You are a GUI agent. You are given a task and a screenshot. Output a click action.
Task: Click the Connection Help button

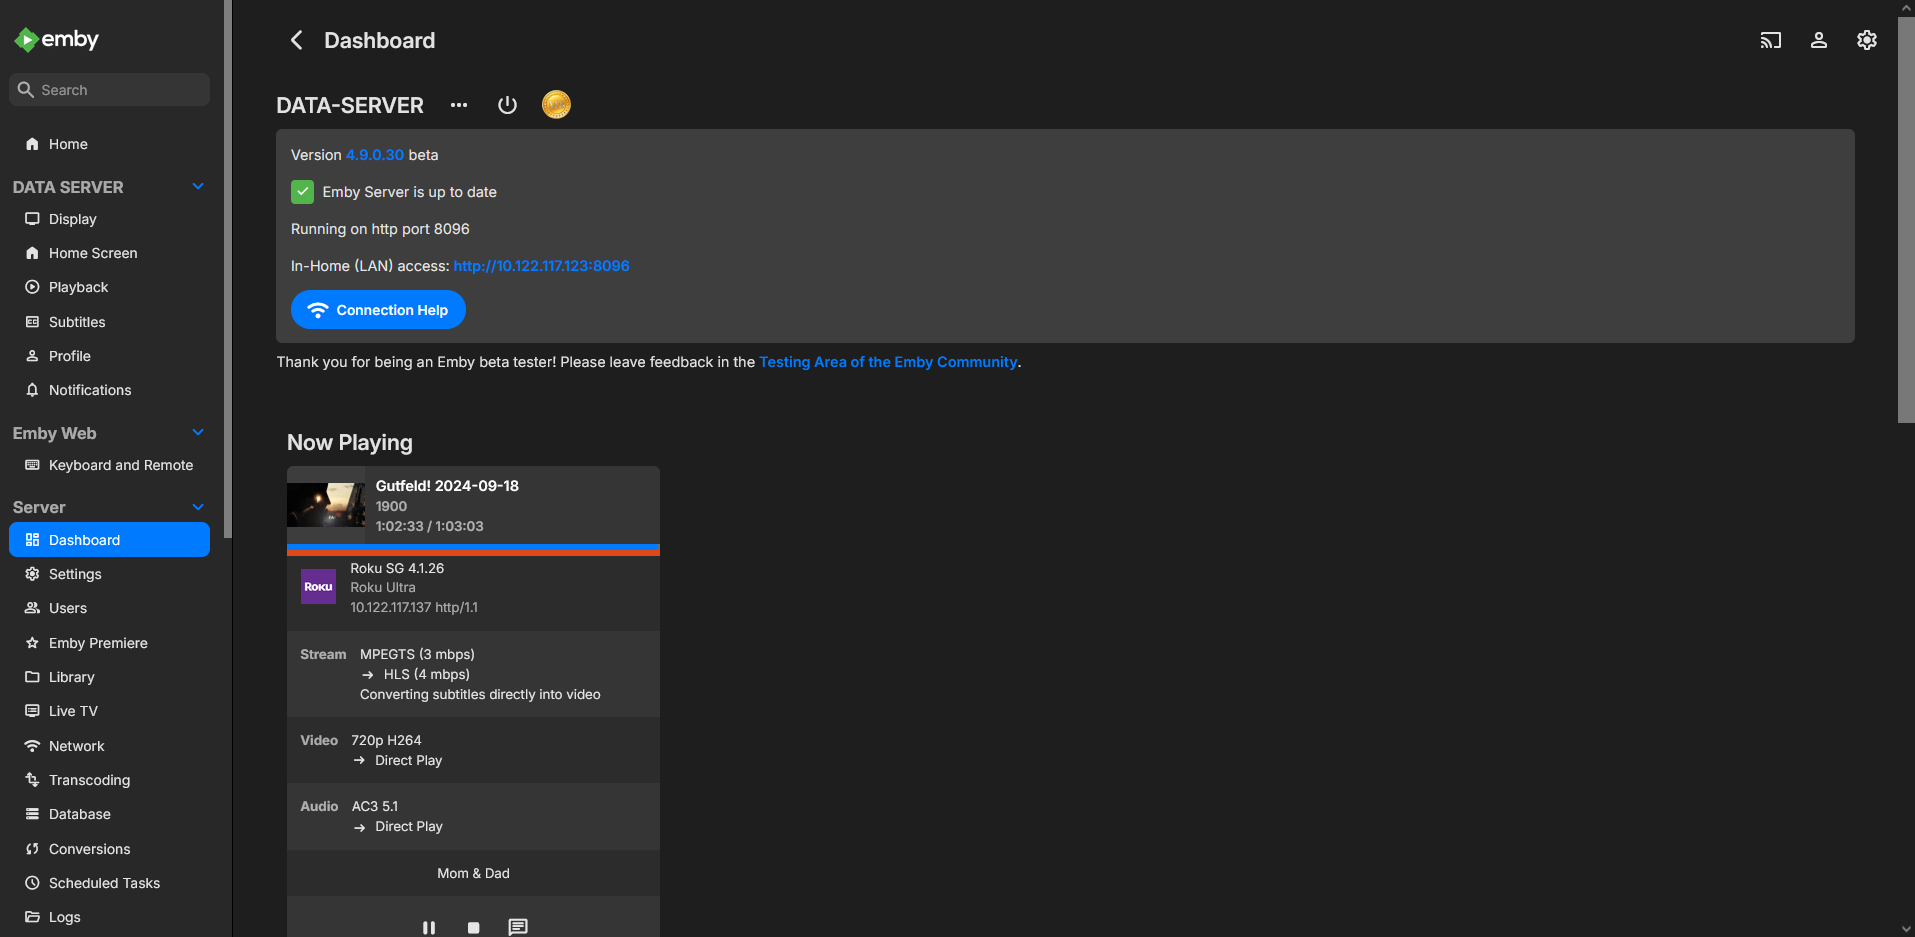[x=378, y=310]
